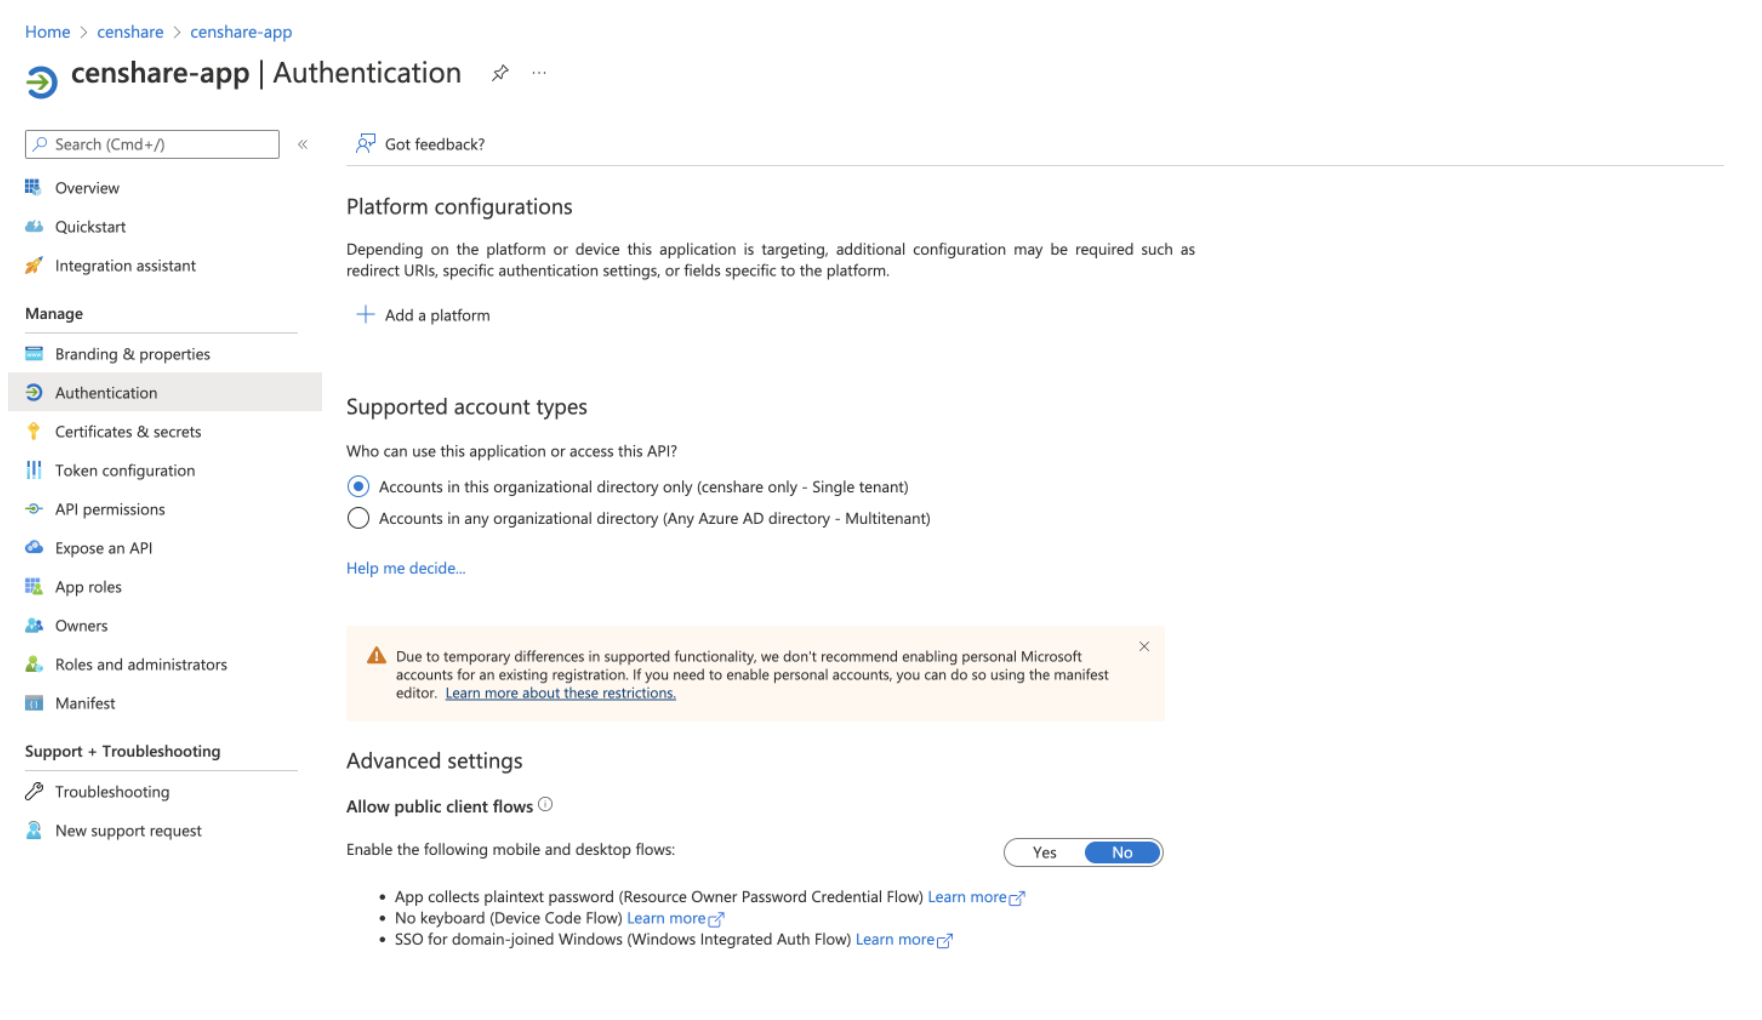Click the info icon beside public client flows
Screen dimensions: 1762x1020
[545, 805]
